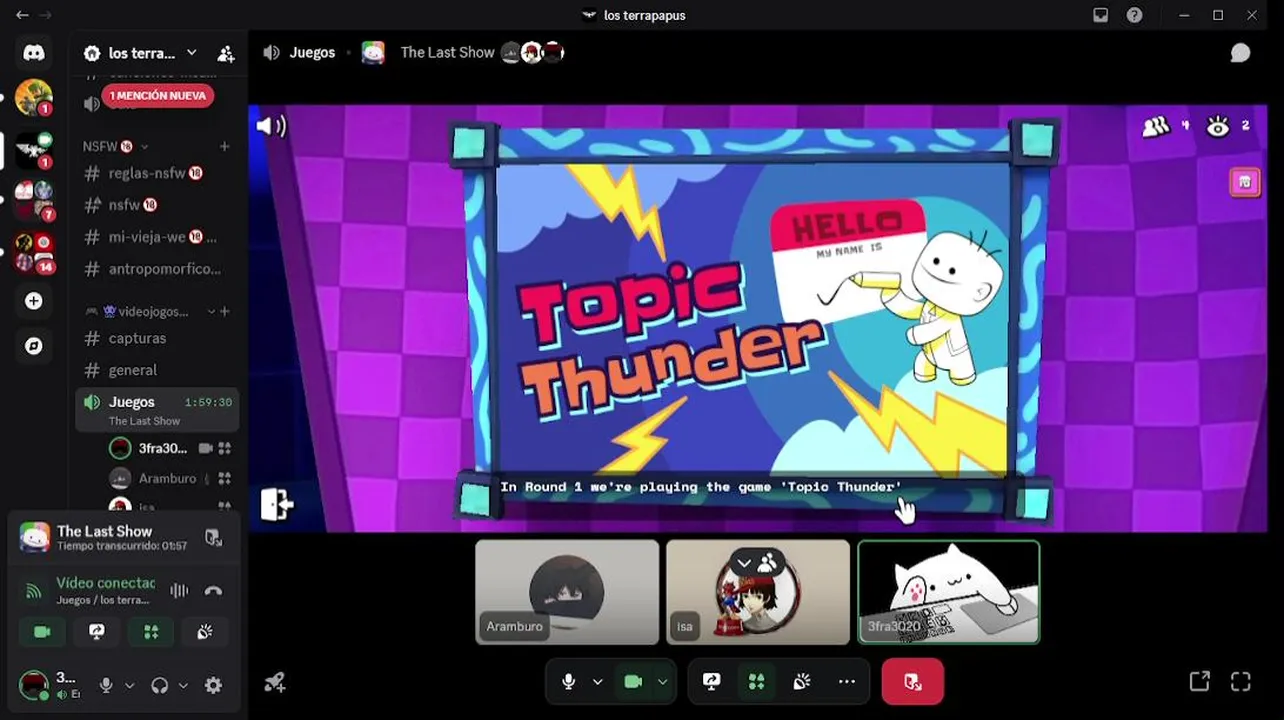
Task: Deafen using headphones icon in user panel
Action: point(160,685)
